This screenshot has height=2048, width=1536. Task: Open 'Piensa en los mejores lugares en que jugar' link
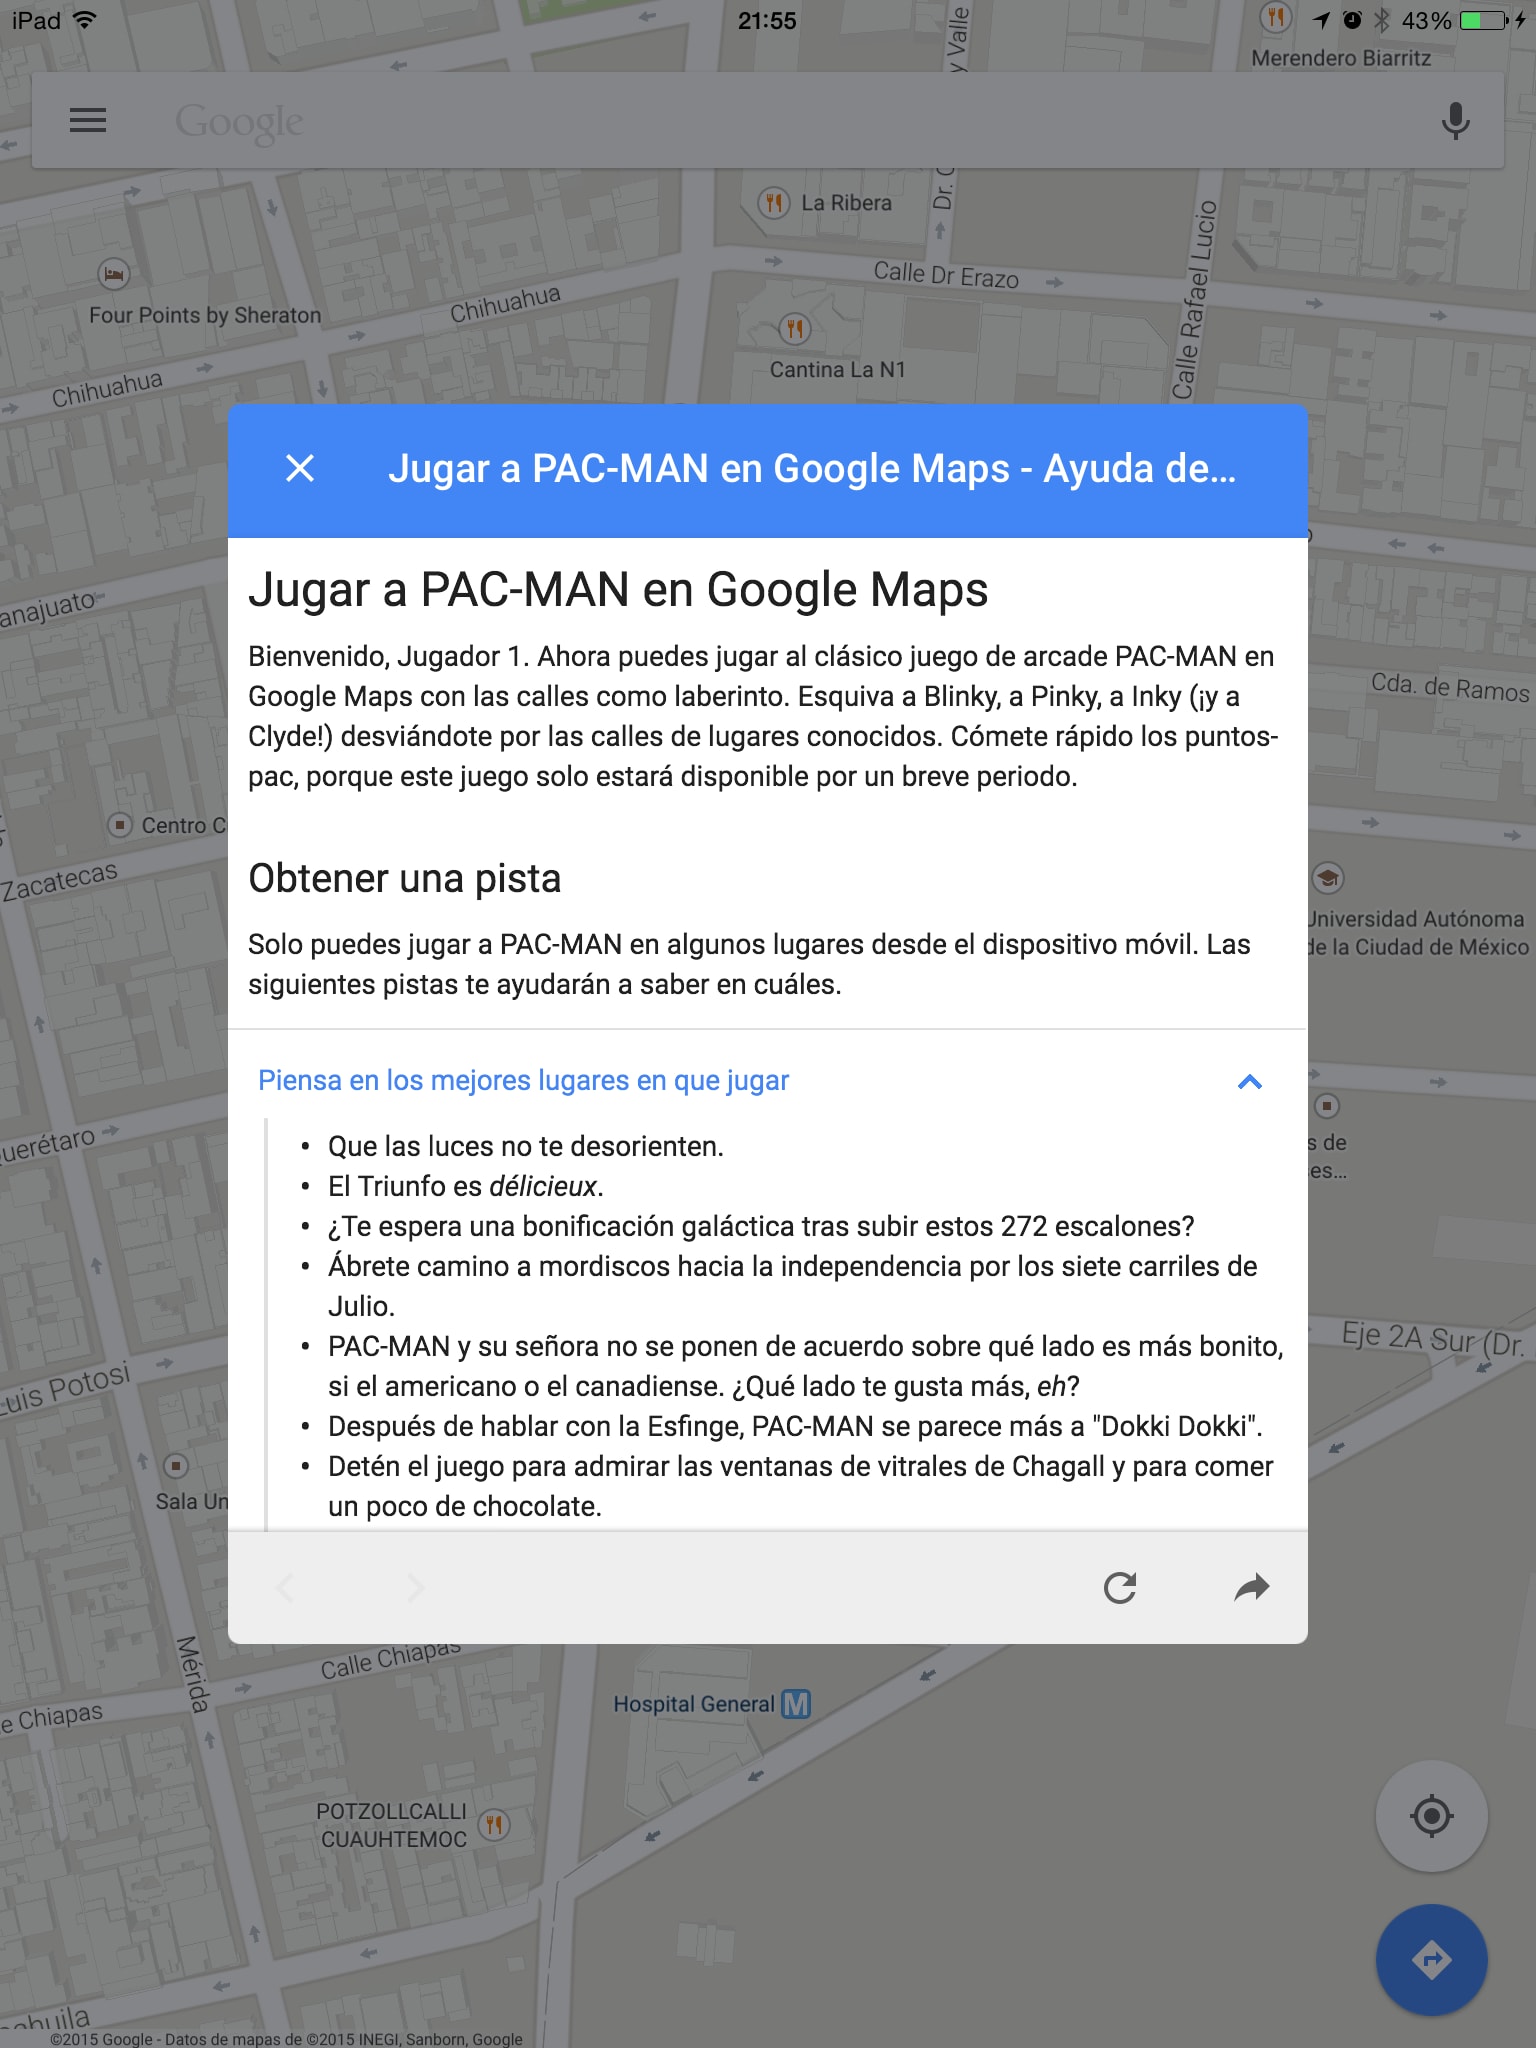coord(523,1081)
